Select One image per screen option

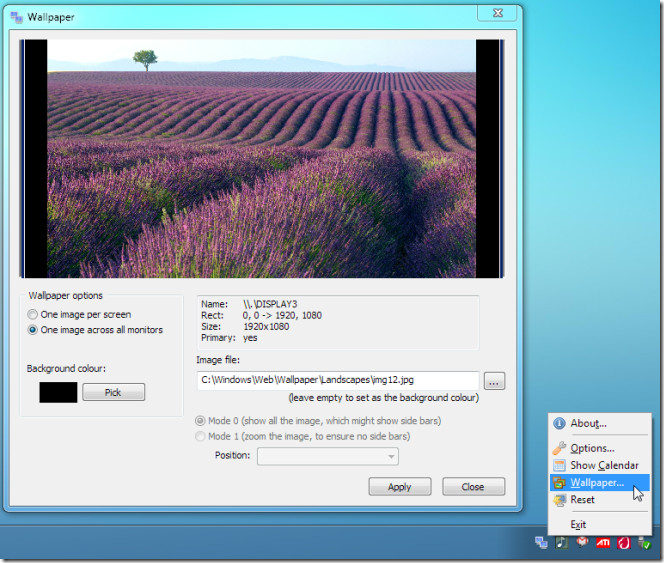[79, 314]
